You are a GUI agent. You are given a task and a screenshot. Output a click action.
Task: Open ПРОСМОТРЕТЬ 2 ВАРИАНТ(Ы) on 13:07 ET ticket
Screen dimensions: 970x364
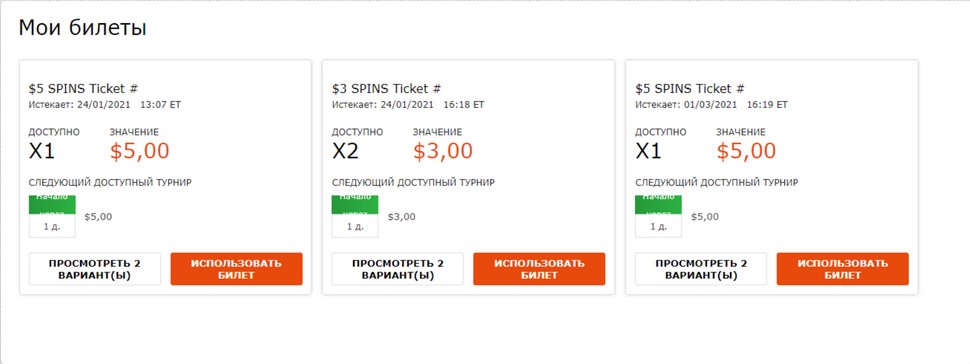(x=95, y=269)
